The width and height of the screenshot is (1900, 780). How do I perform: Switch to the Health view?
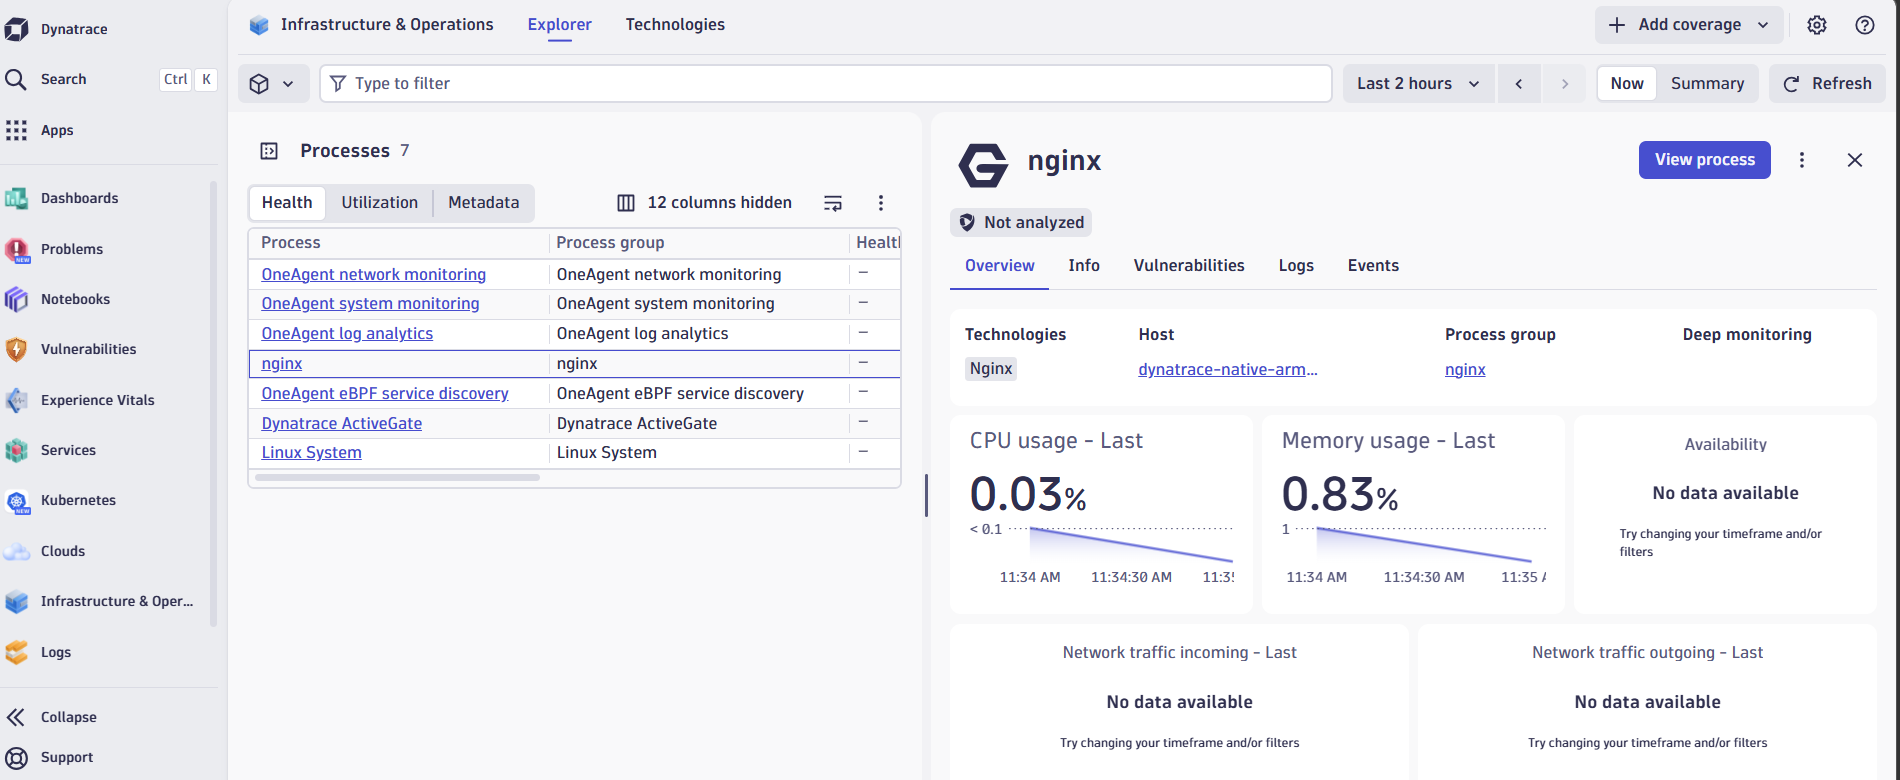point(287,203)
